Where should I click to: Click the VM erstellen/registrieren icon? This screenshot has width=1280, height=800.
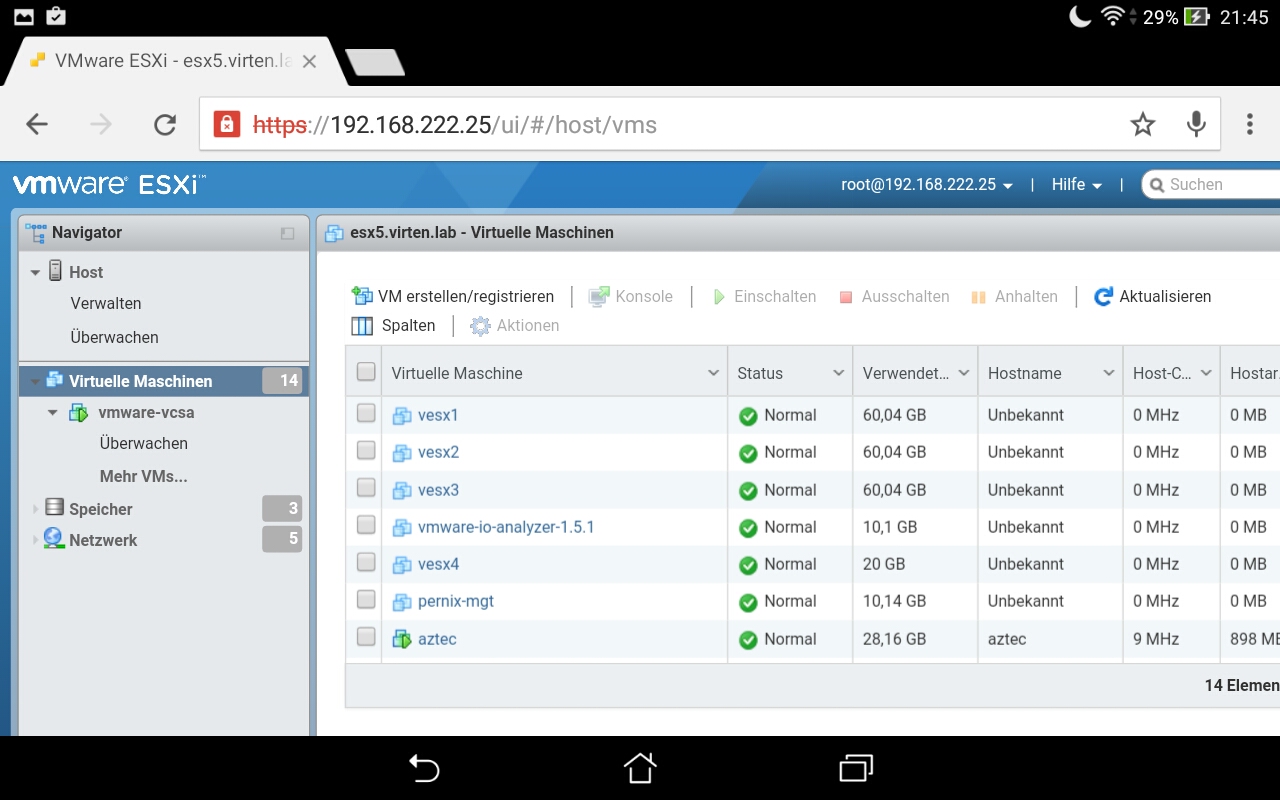tap(362, 296)
